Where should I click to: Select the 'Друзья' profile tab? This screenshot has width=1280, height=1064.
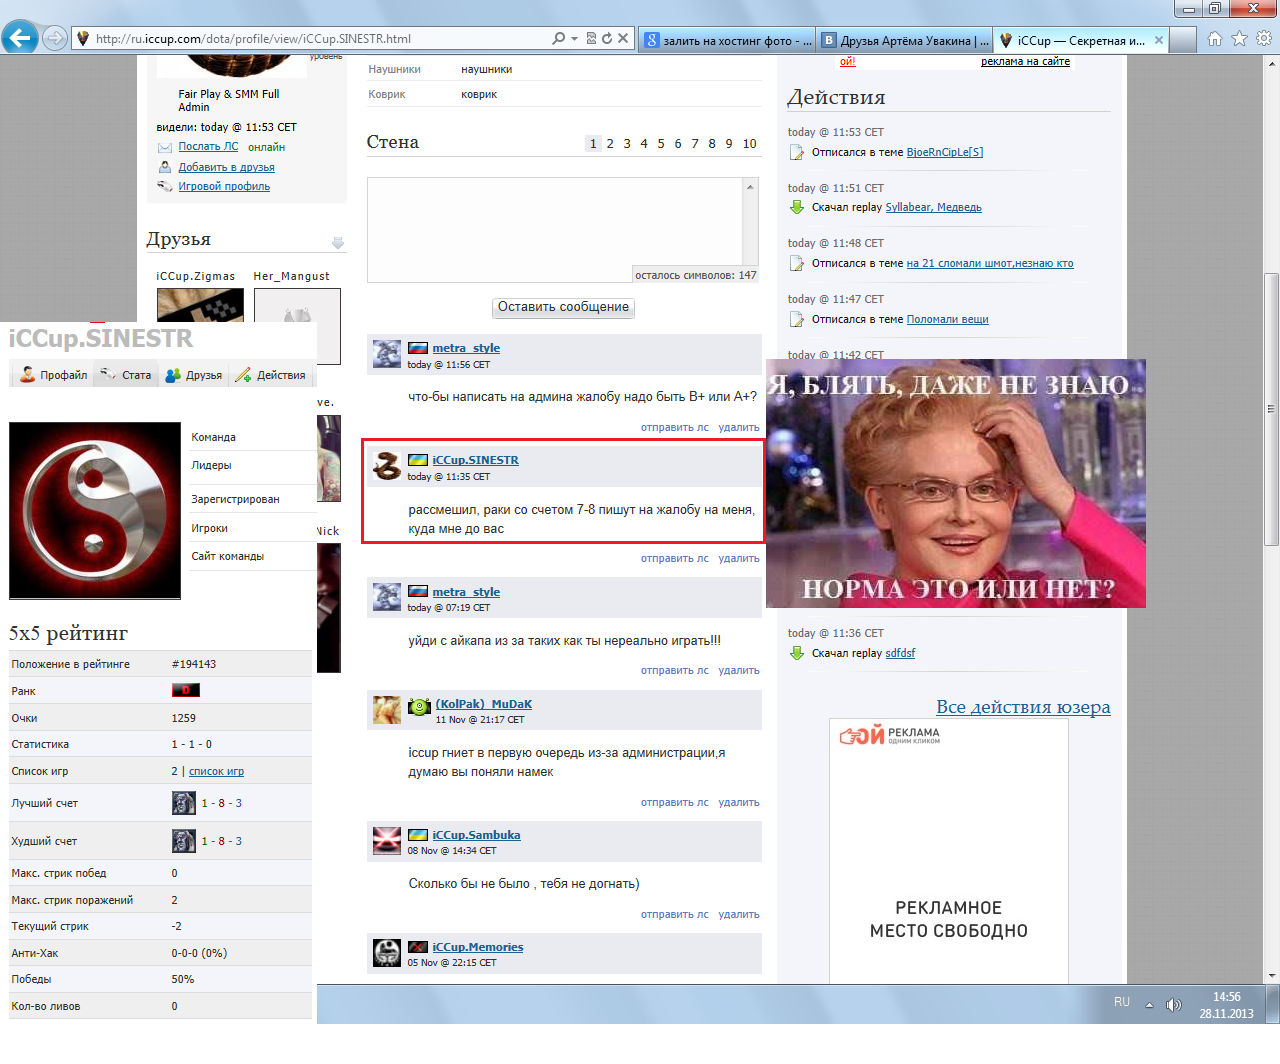193,375
